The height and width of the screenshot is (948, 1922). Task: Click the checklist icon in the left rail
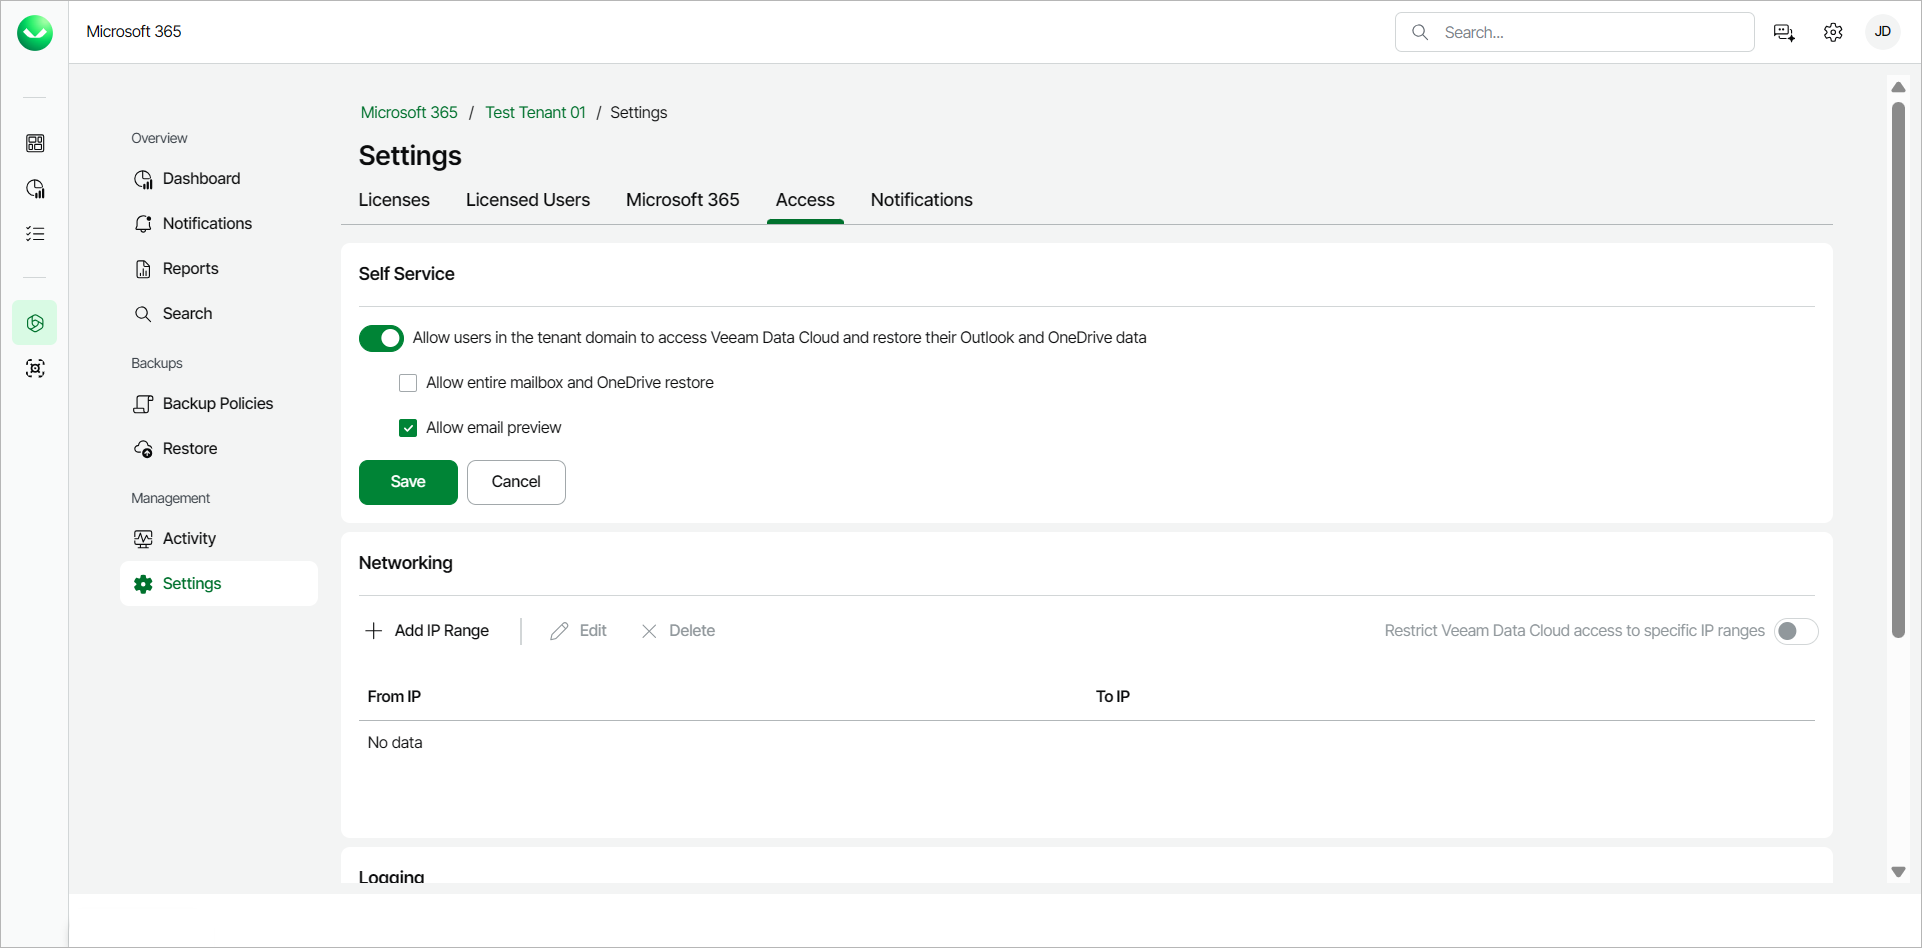coord(35,233)
